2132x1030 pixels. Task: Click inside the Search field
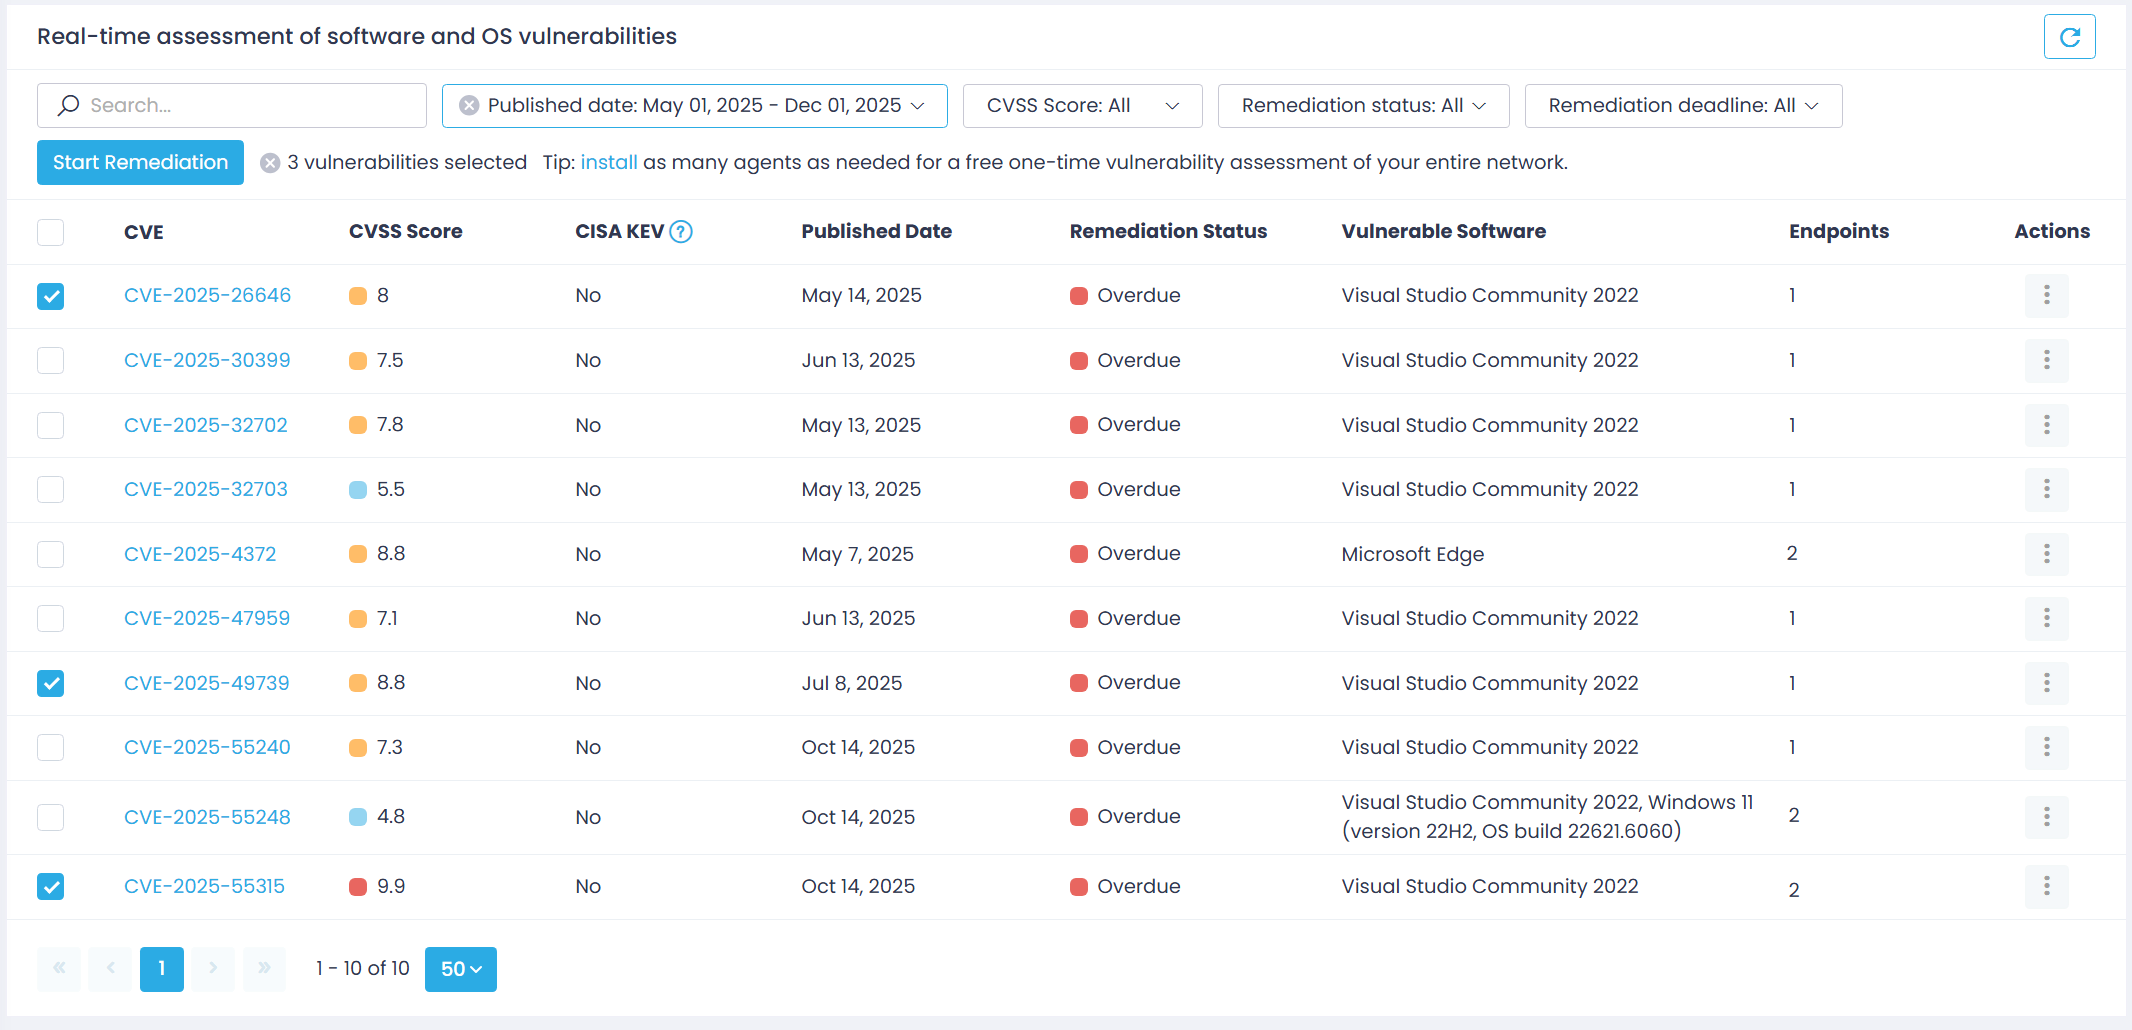pos(230,105)
